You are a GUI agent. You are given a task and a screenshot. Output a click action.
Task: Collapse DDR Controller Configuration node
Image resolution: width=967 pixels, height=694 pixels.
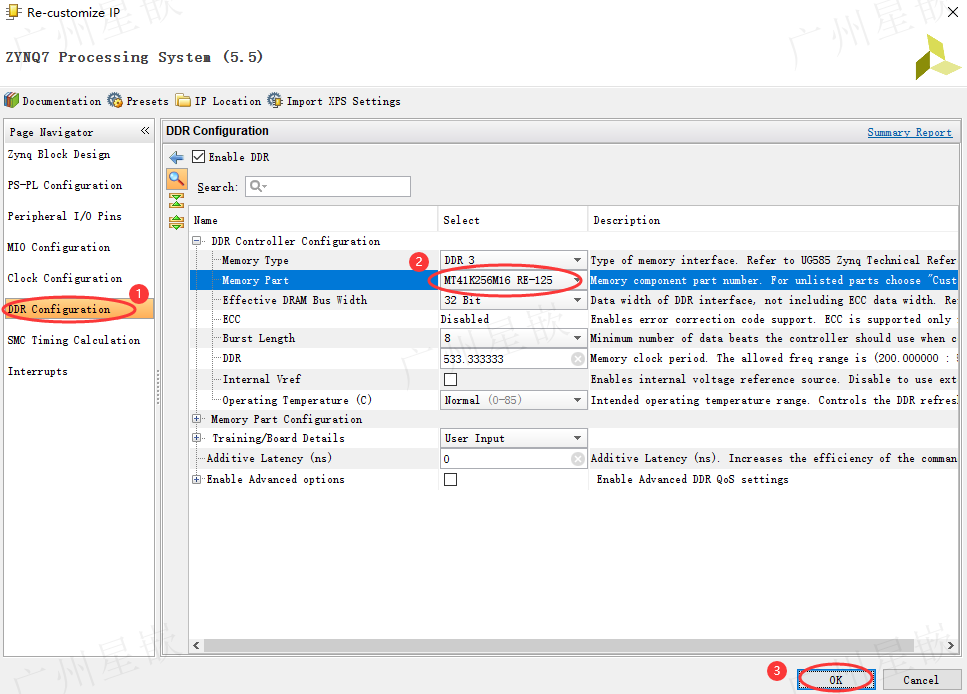197,241
